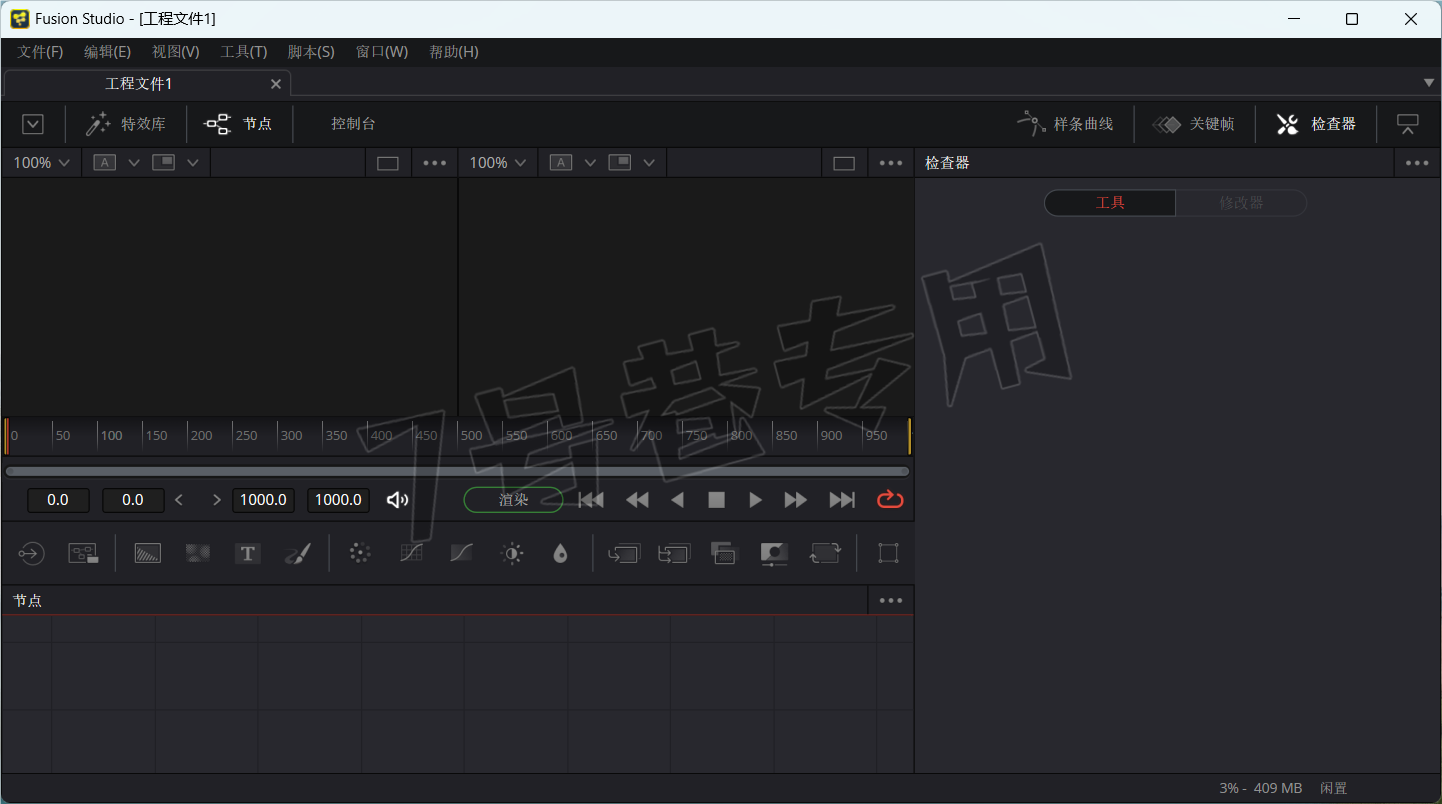This screenshot has width=1442, height=804.
Task: Add a Color Corrector node (dotted circle icon)
Action: click(x=360, y=553)
